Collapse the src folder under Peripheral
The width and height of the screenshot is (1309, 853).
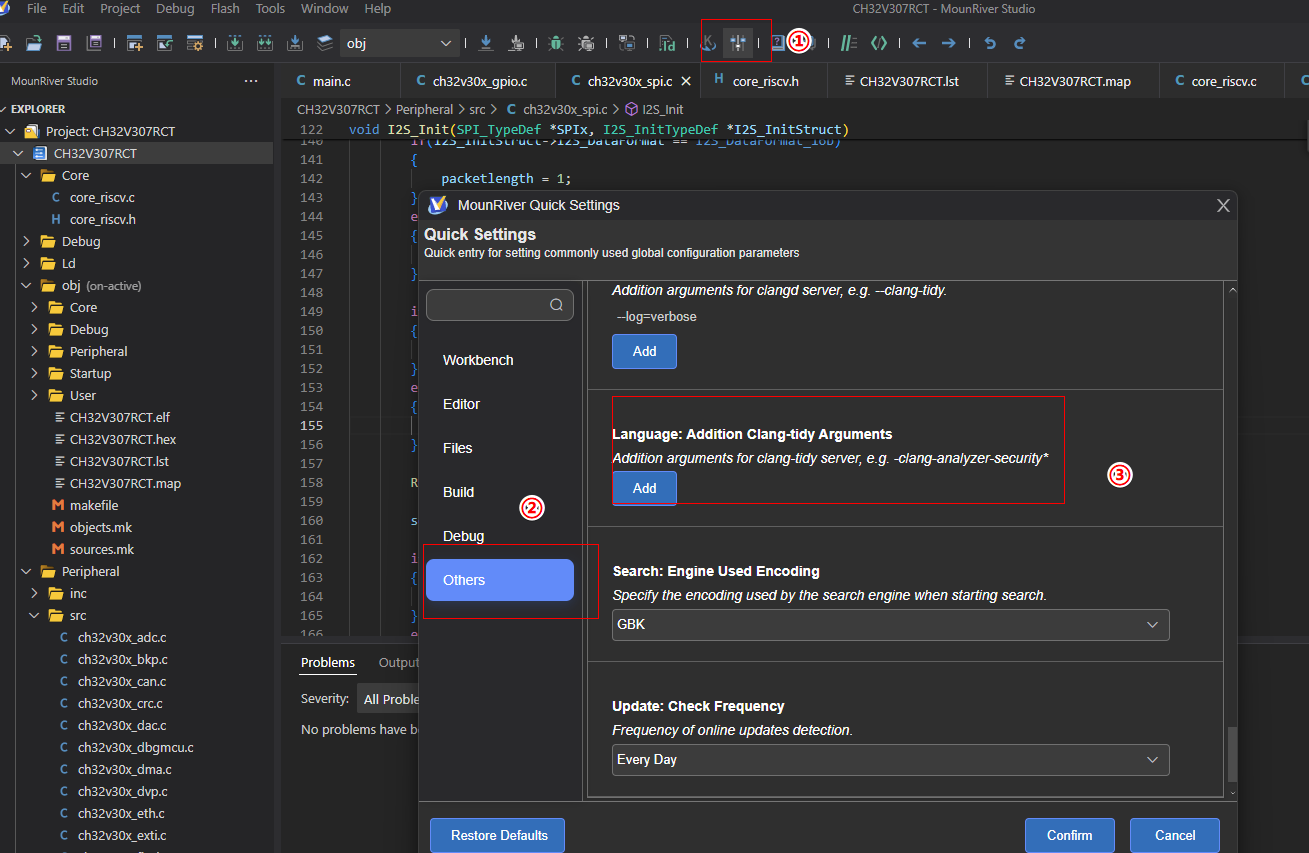35,615
